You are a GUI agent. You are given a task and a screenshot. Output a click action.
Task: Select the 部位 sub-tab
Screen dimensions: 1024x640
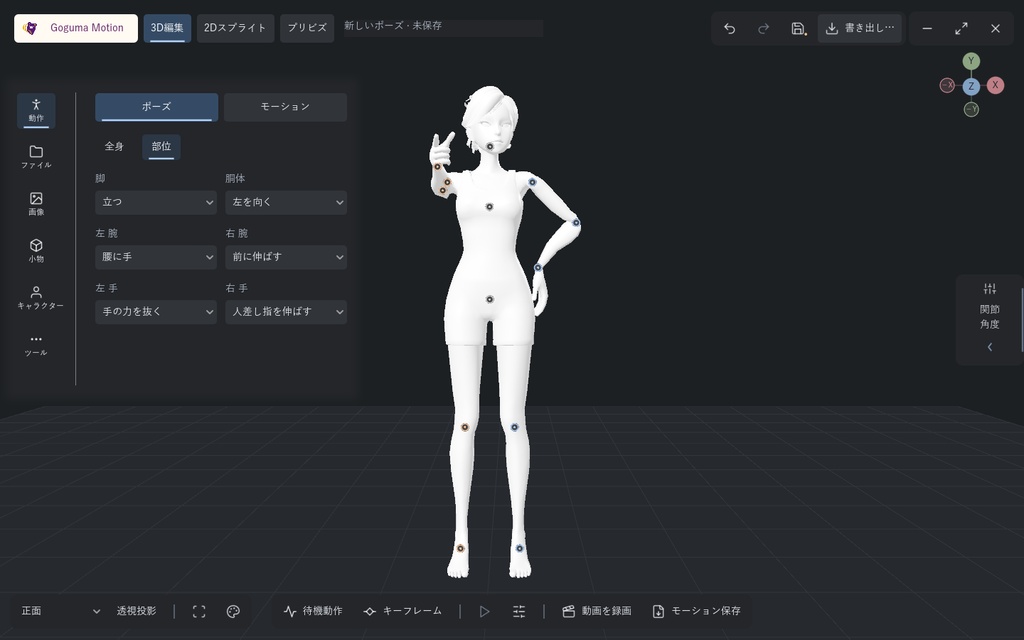tap(161, 146)
